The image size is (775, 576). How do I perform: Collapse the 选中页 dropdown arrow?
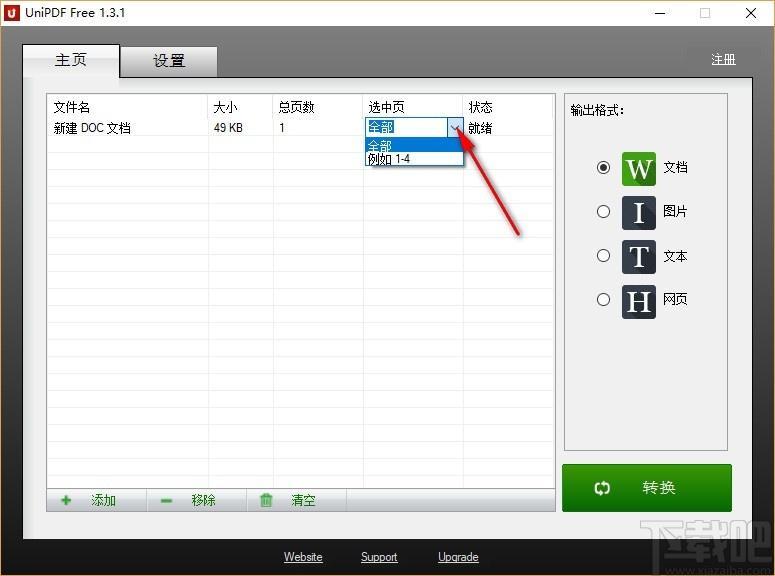click(455, 128)
